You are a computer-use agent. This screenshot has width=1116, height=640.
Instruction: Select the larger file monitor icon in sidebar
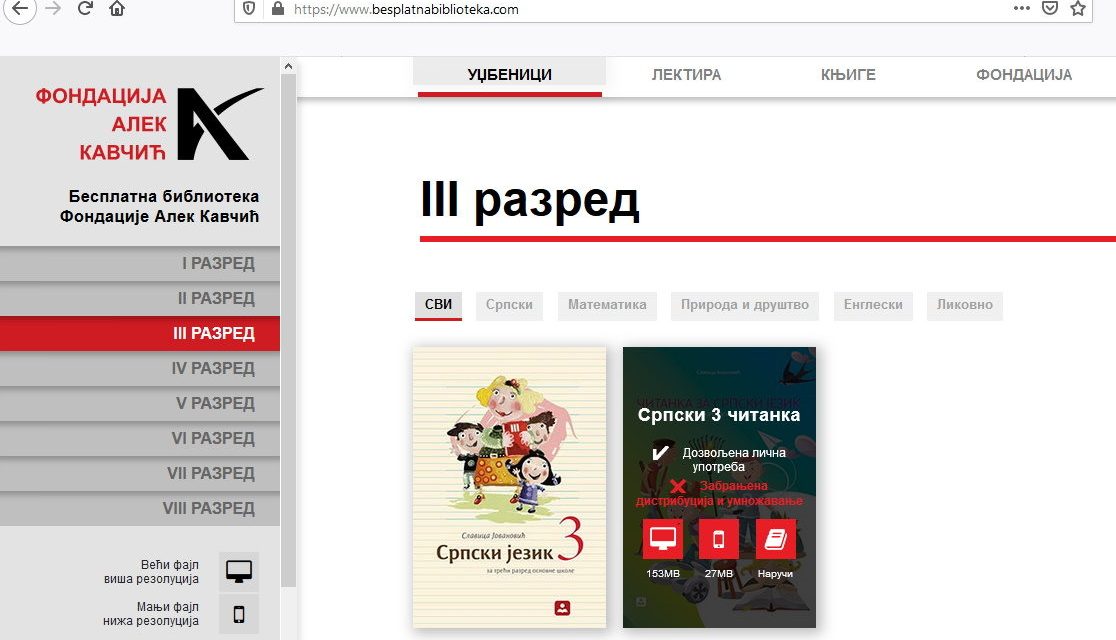pyautogui.click(x=239, y=571)
